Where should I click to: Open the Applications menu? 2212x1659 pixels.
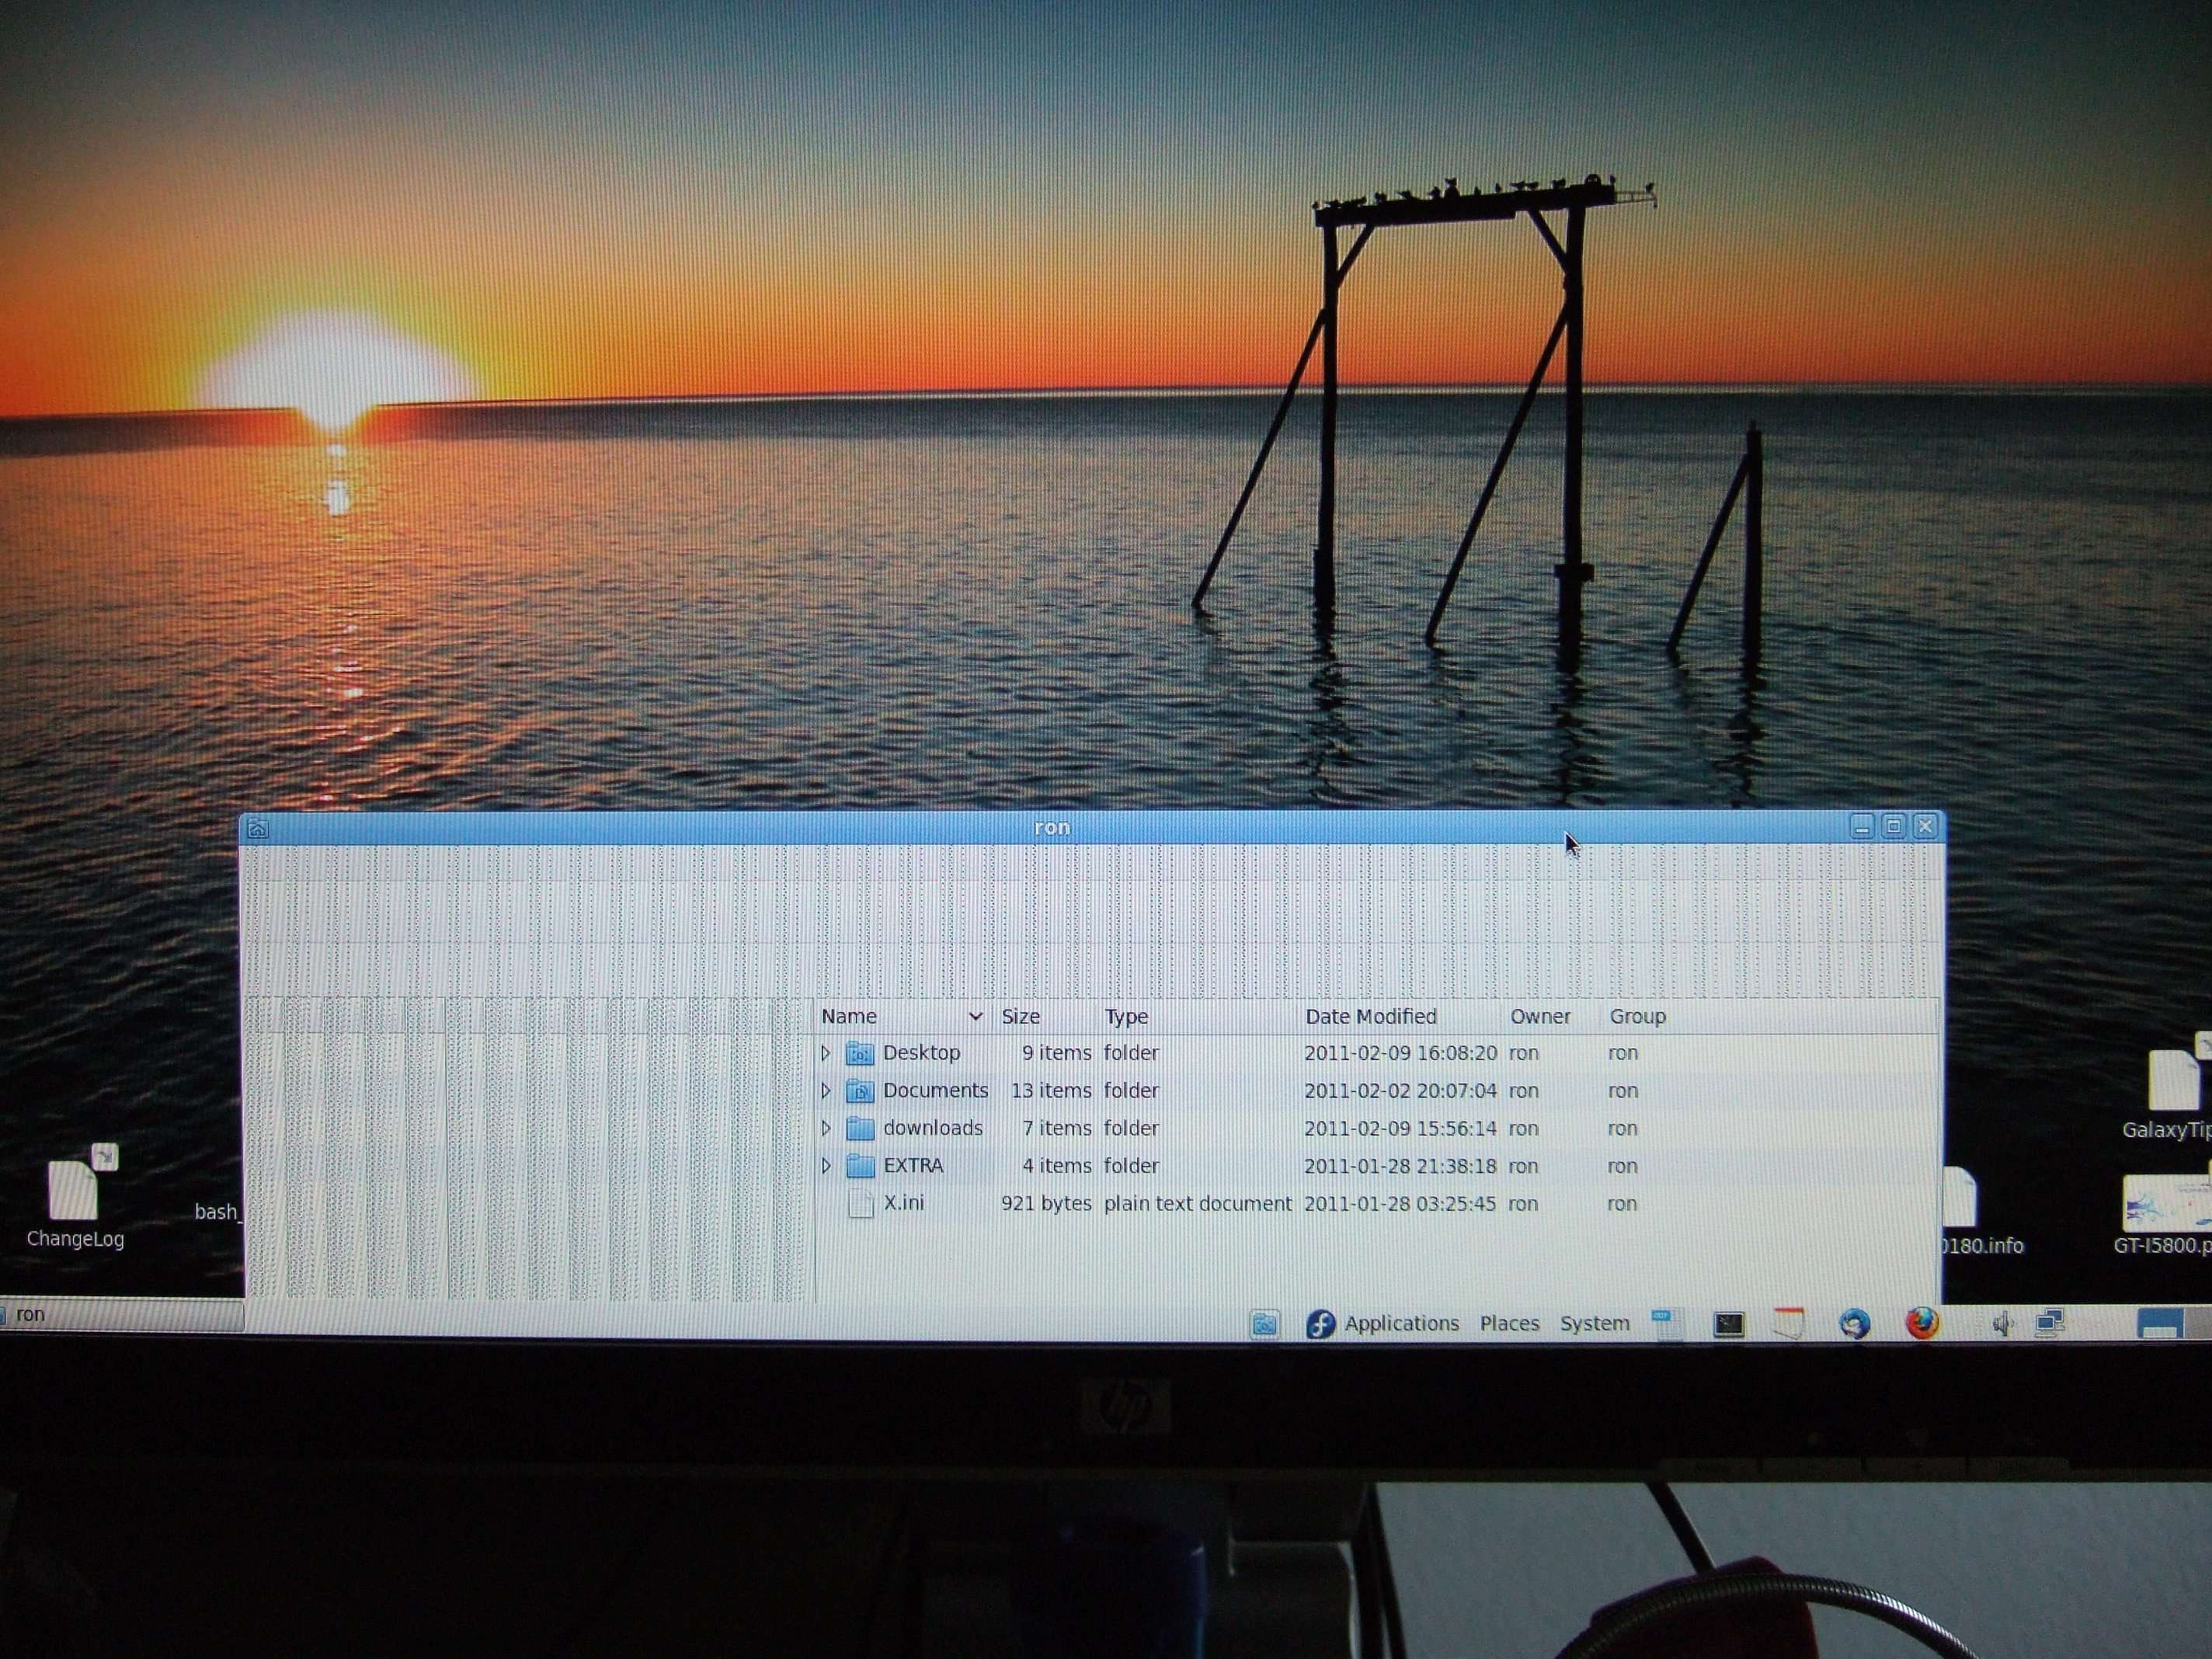(1400, 1323)
